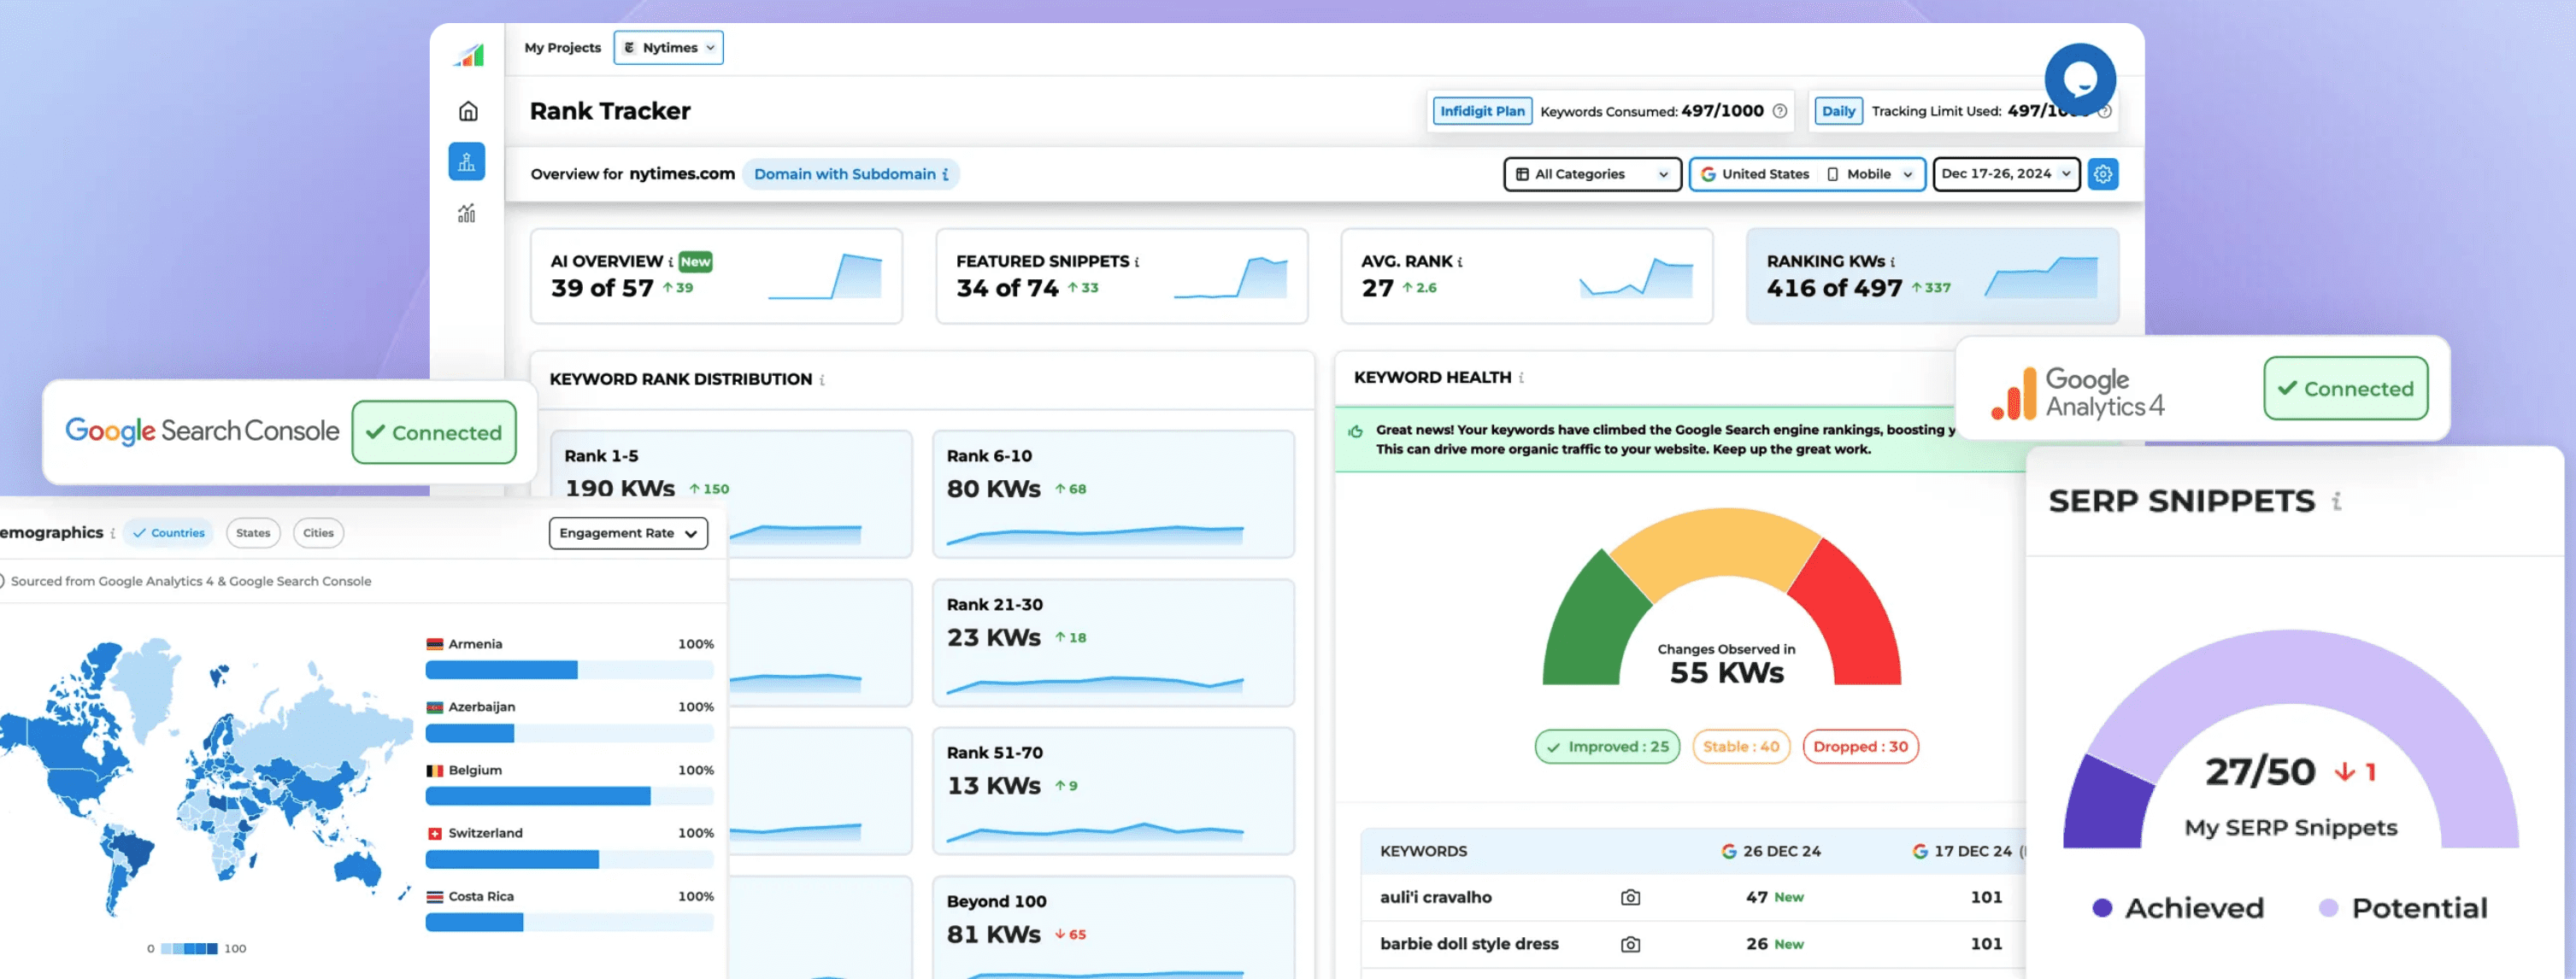Open the Engagement Rate dropdown
The image size is (2576, 979).
tap(628, 533)
